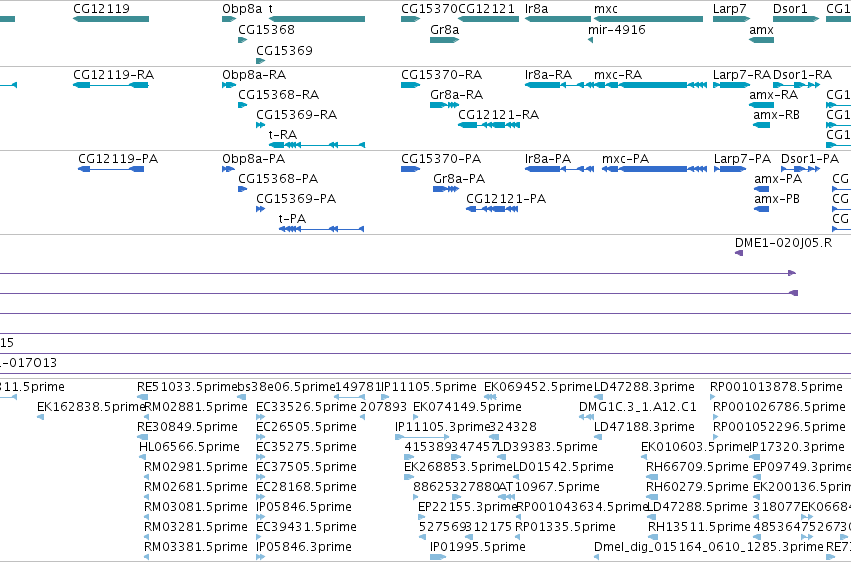The height and width of the screenshot is (562, 851).
Task: Select the AT10967.5prime cDNA label
Action: (x=549, y=487)
